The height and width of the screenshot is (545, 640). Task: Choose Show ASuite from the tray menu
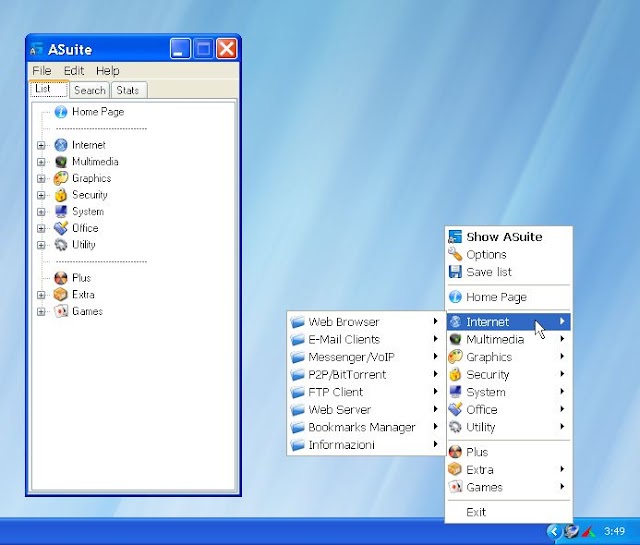click(509, 237)
